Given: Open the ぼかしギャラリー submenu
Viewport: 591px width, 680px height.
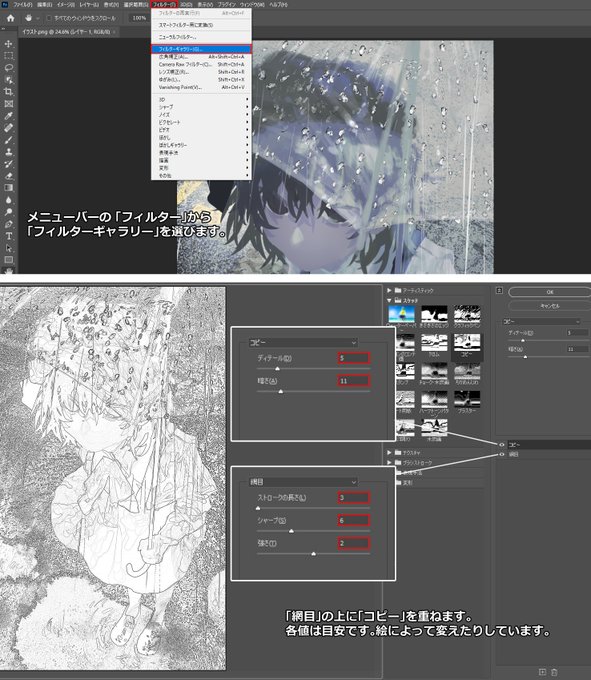Looking at the screenshot, I should click(201, 145).
